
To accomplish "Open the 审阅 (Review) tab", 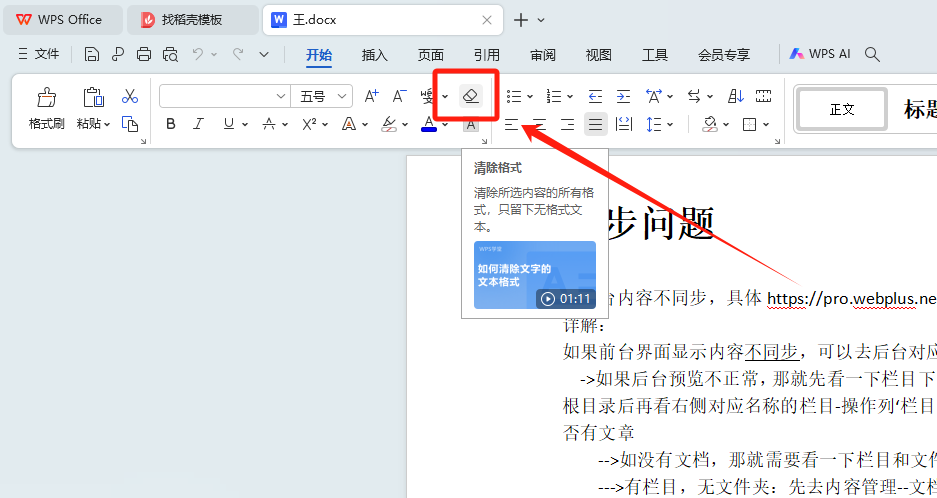I will click(543, 55).
